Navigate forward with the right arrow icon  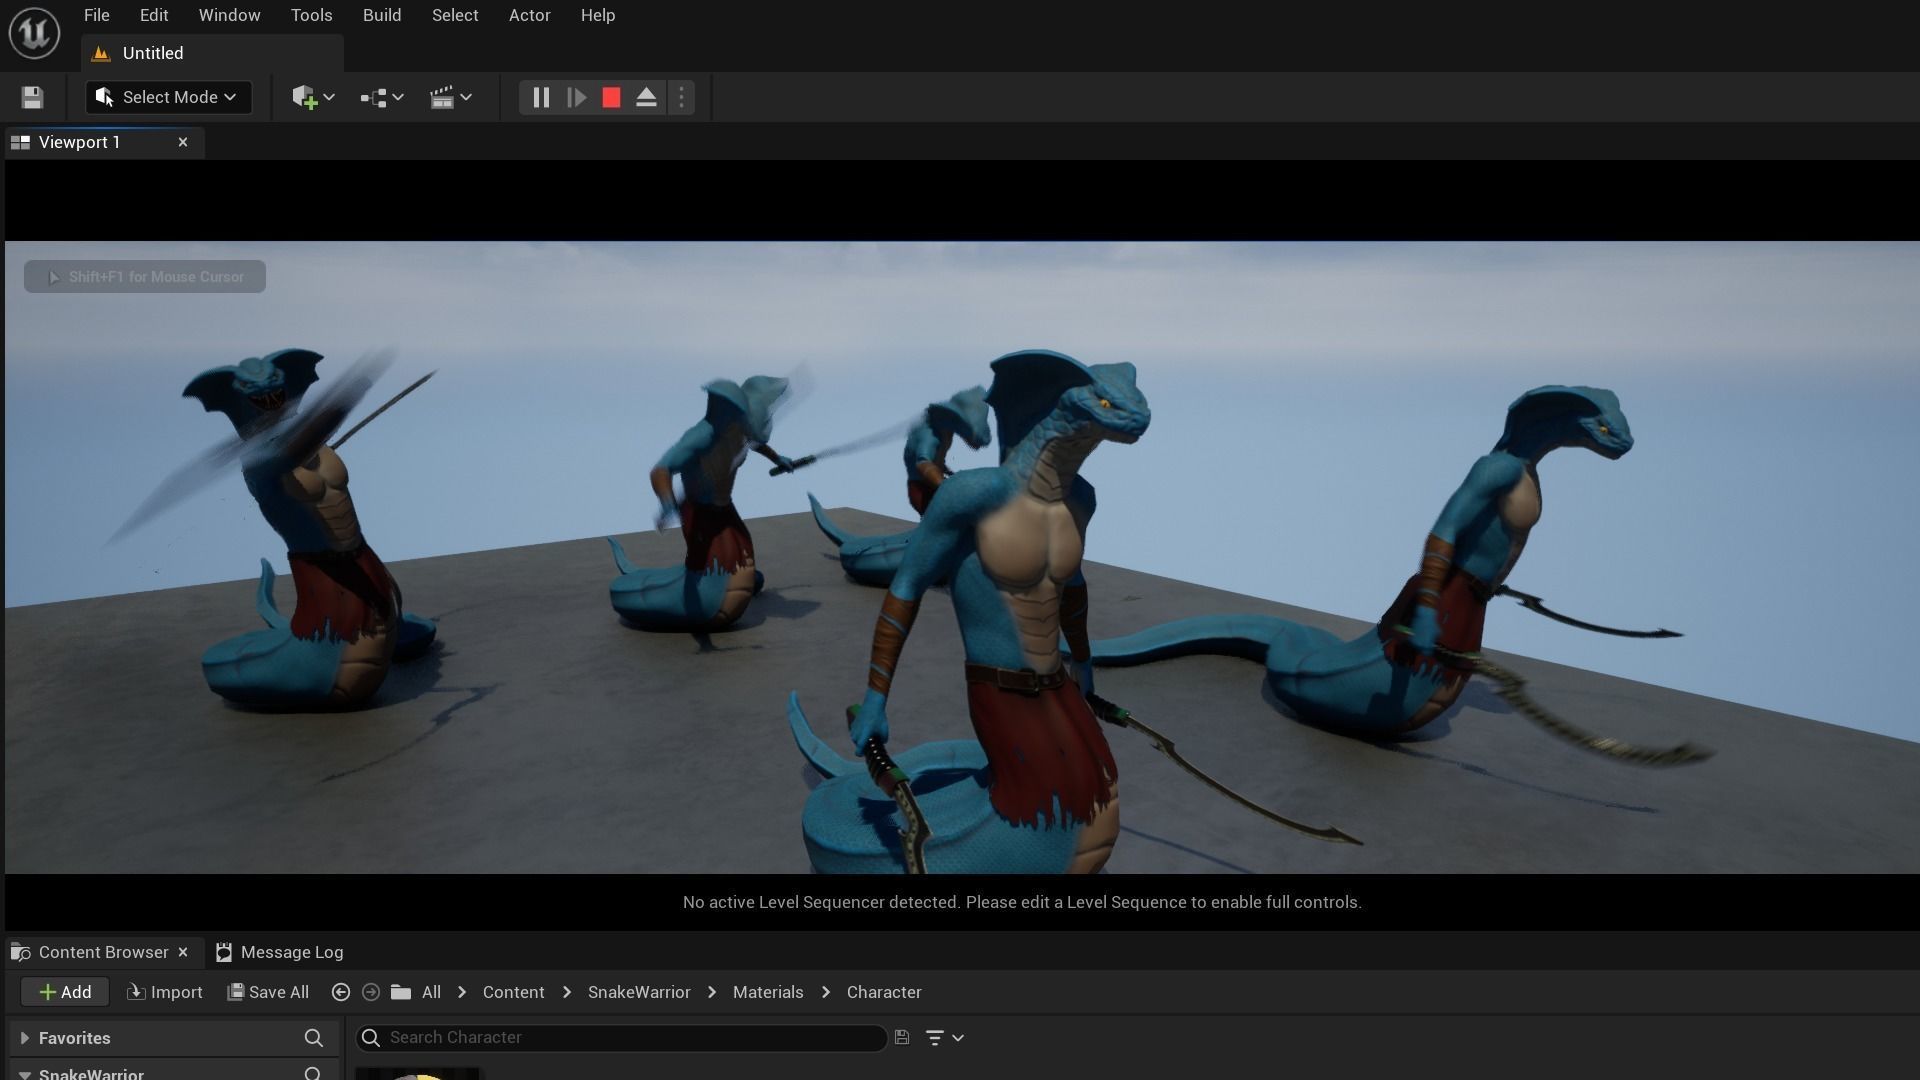pos(370,992)
